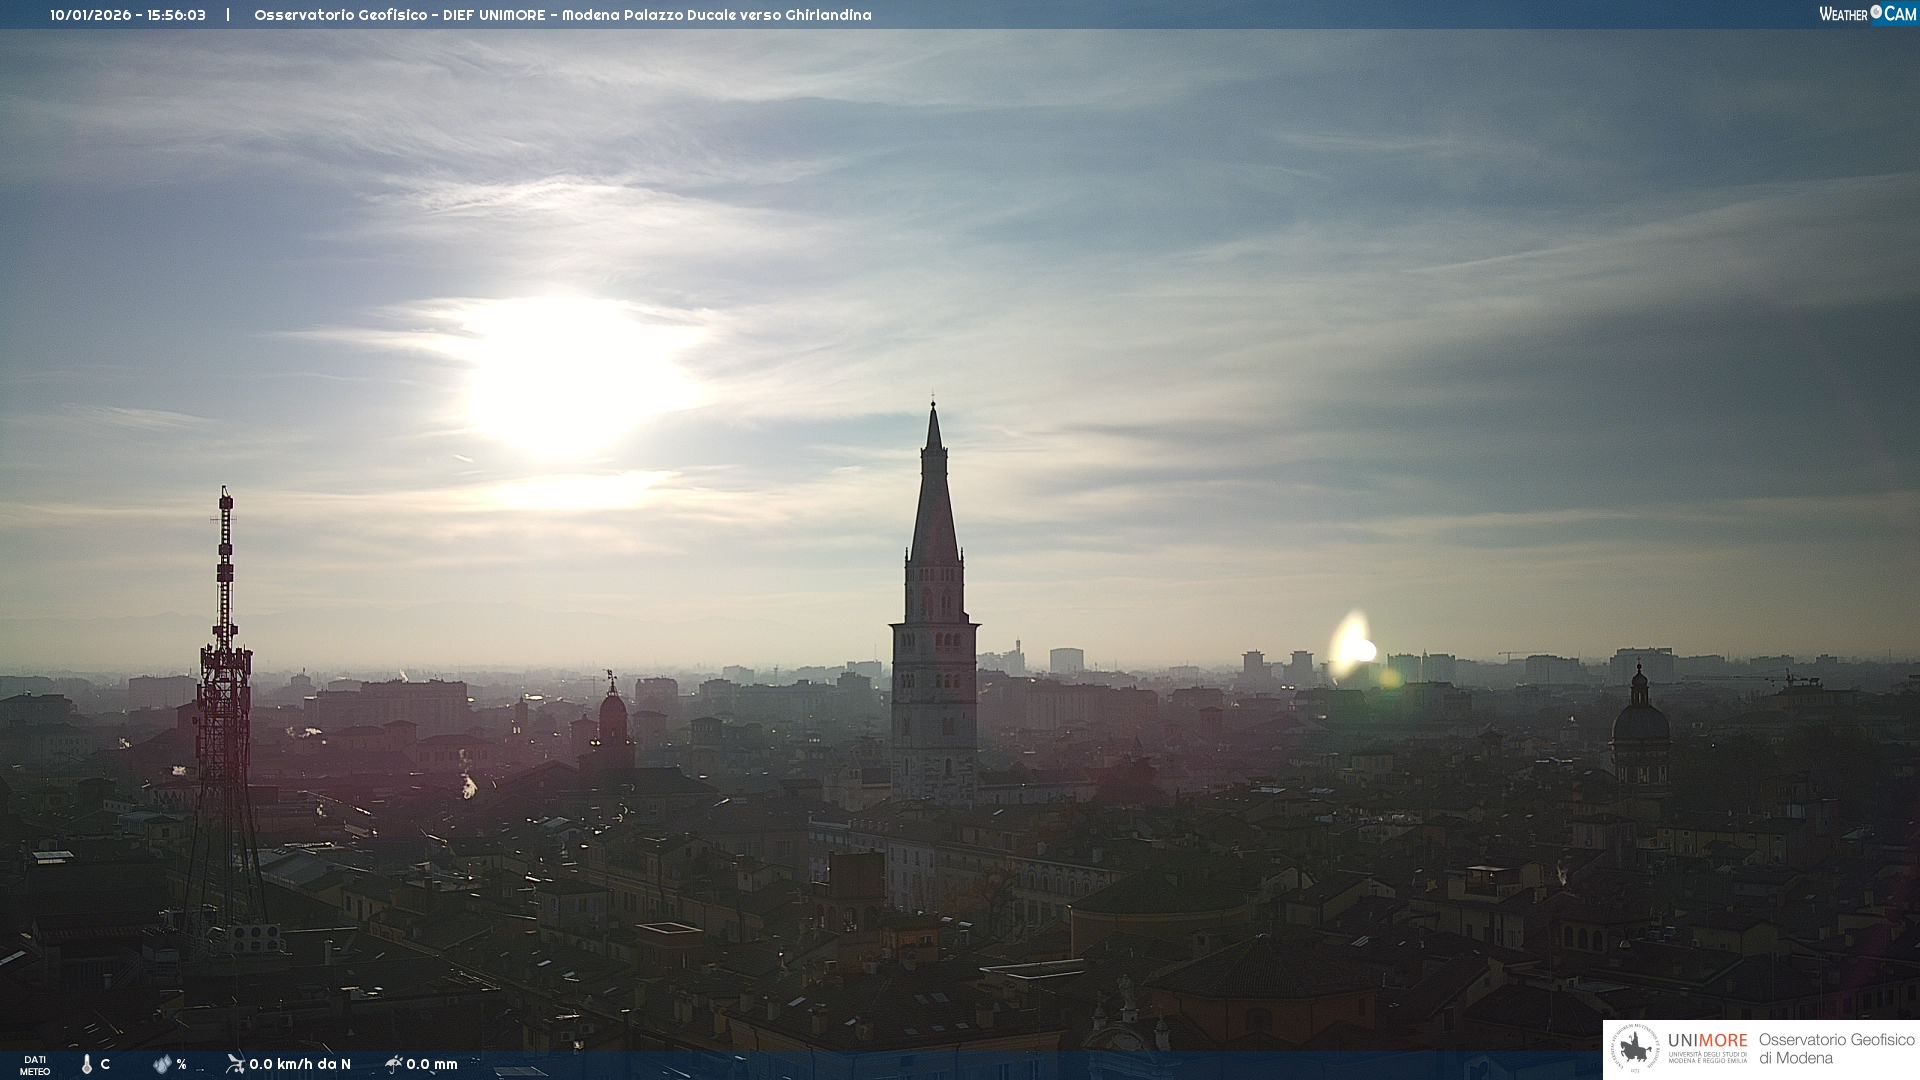Click the Osservatorio Geofisico di Modena text
This screenshot has width=1920, height=1080.
pyautogui.click(x=1836, y=1049)
